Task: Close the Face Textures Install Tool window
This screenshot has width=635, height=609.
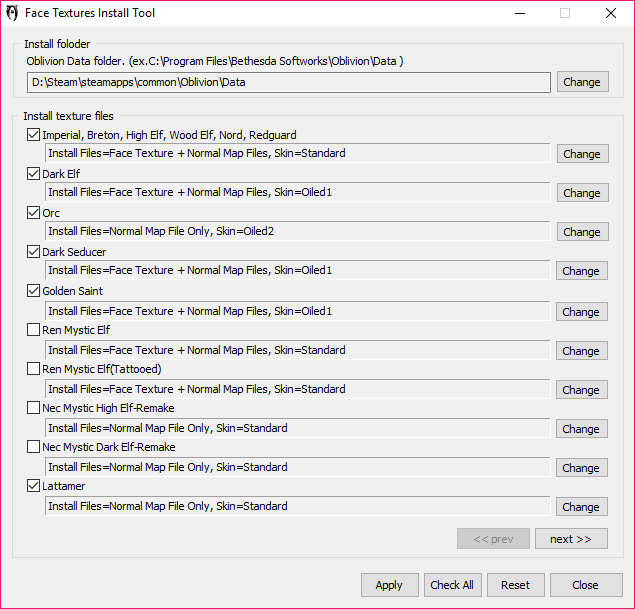Action: (x=610, y=14)
